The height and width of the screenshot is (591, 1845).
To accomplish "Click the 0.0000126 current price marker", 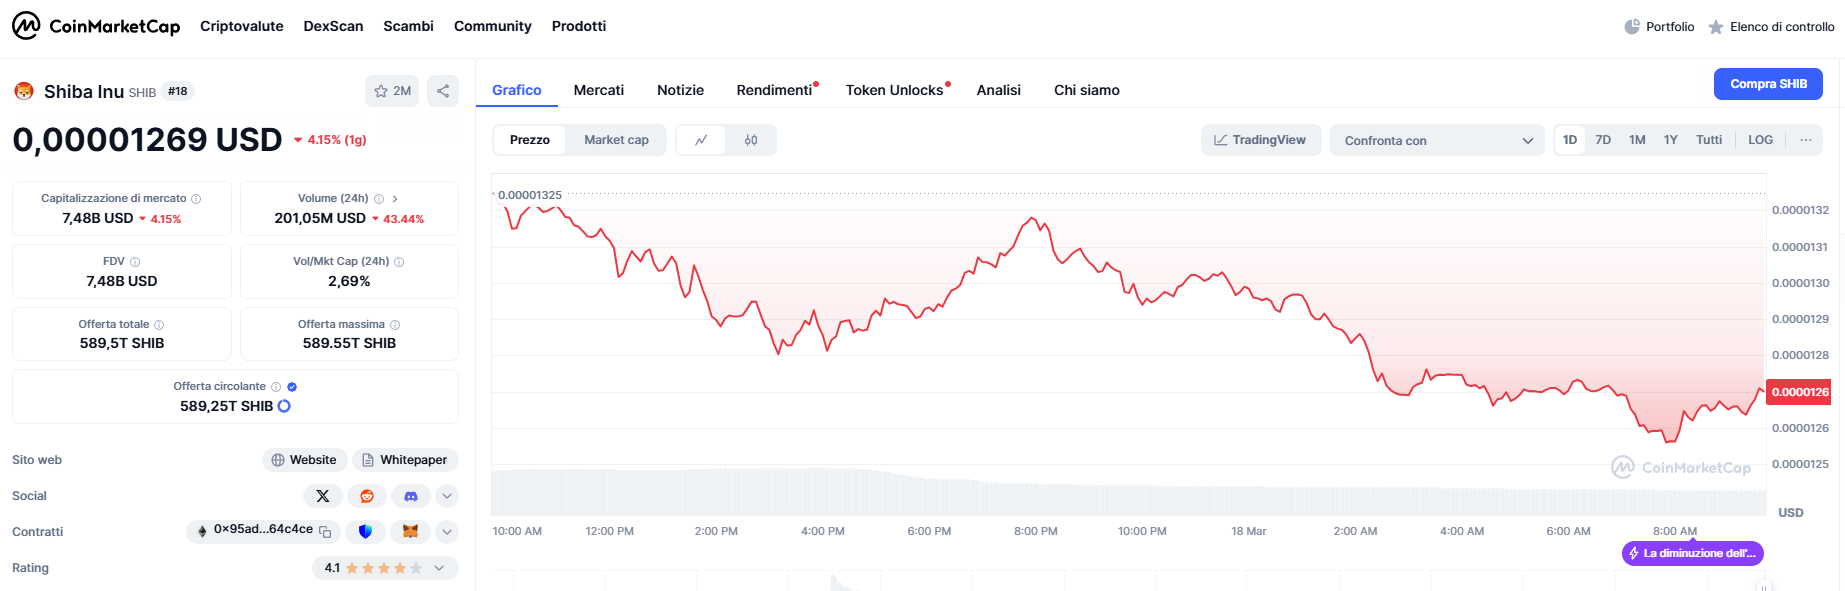I will click(1799, 392).
